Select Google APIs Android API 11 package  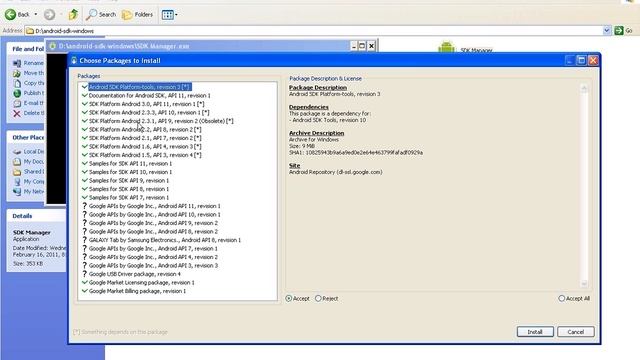[154, 206]
